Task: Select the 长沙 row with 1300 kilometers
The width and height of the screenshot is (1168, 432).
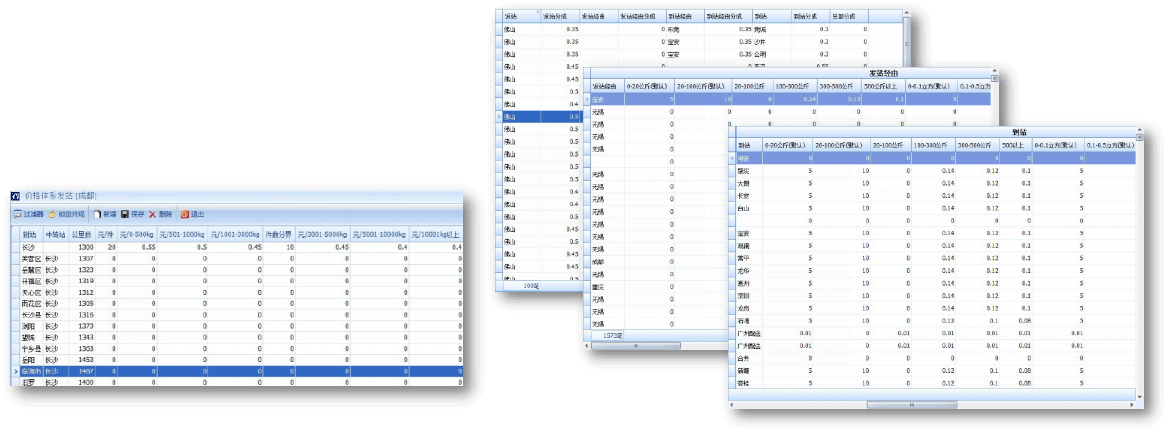Action: pyautogui.click(x=30, y=246)
